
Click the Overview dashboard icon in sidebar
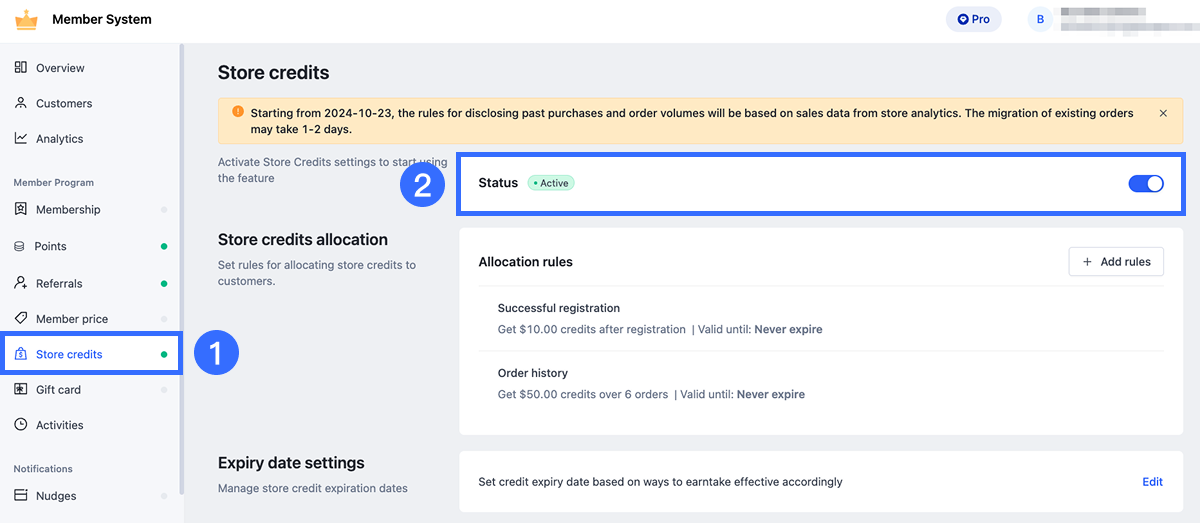20,68
